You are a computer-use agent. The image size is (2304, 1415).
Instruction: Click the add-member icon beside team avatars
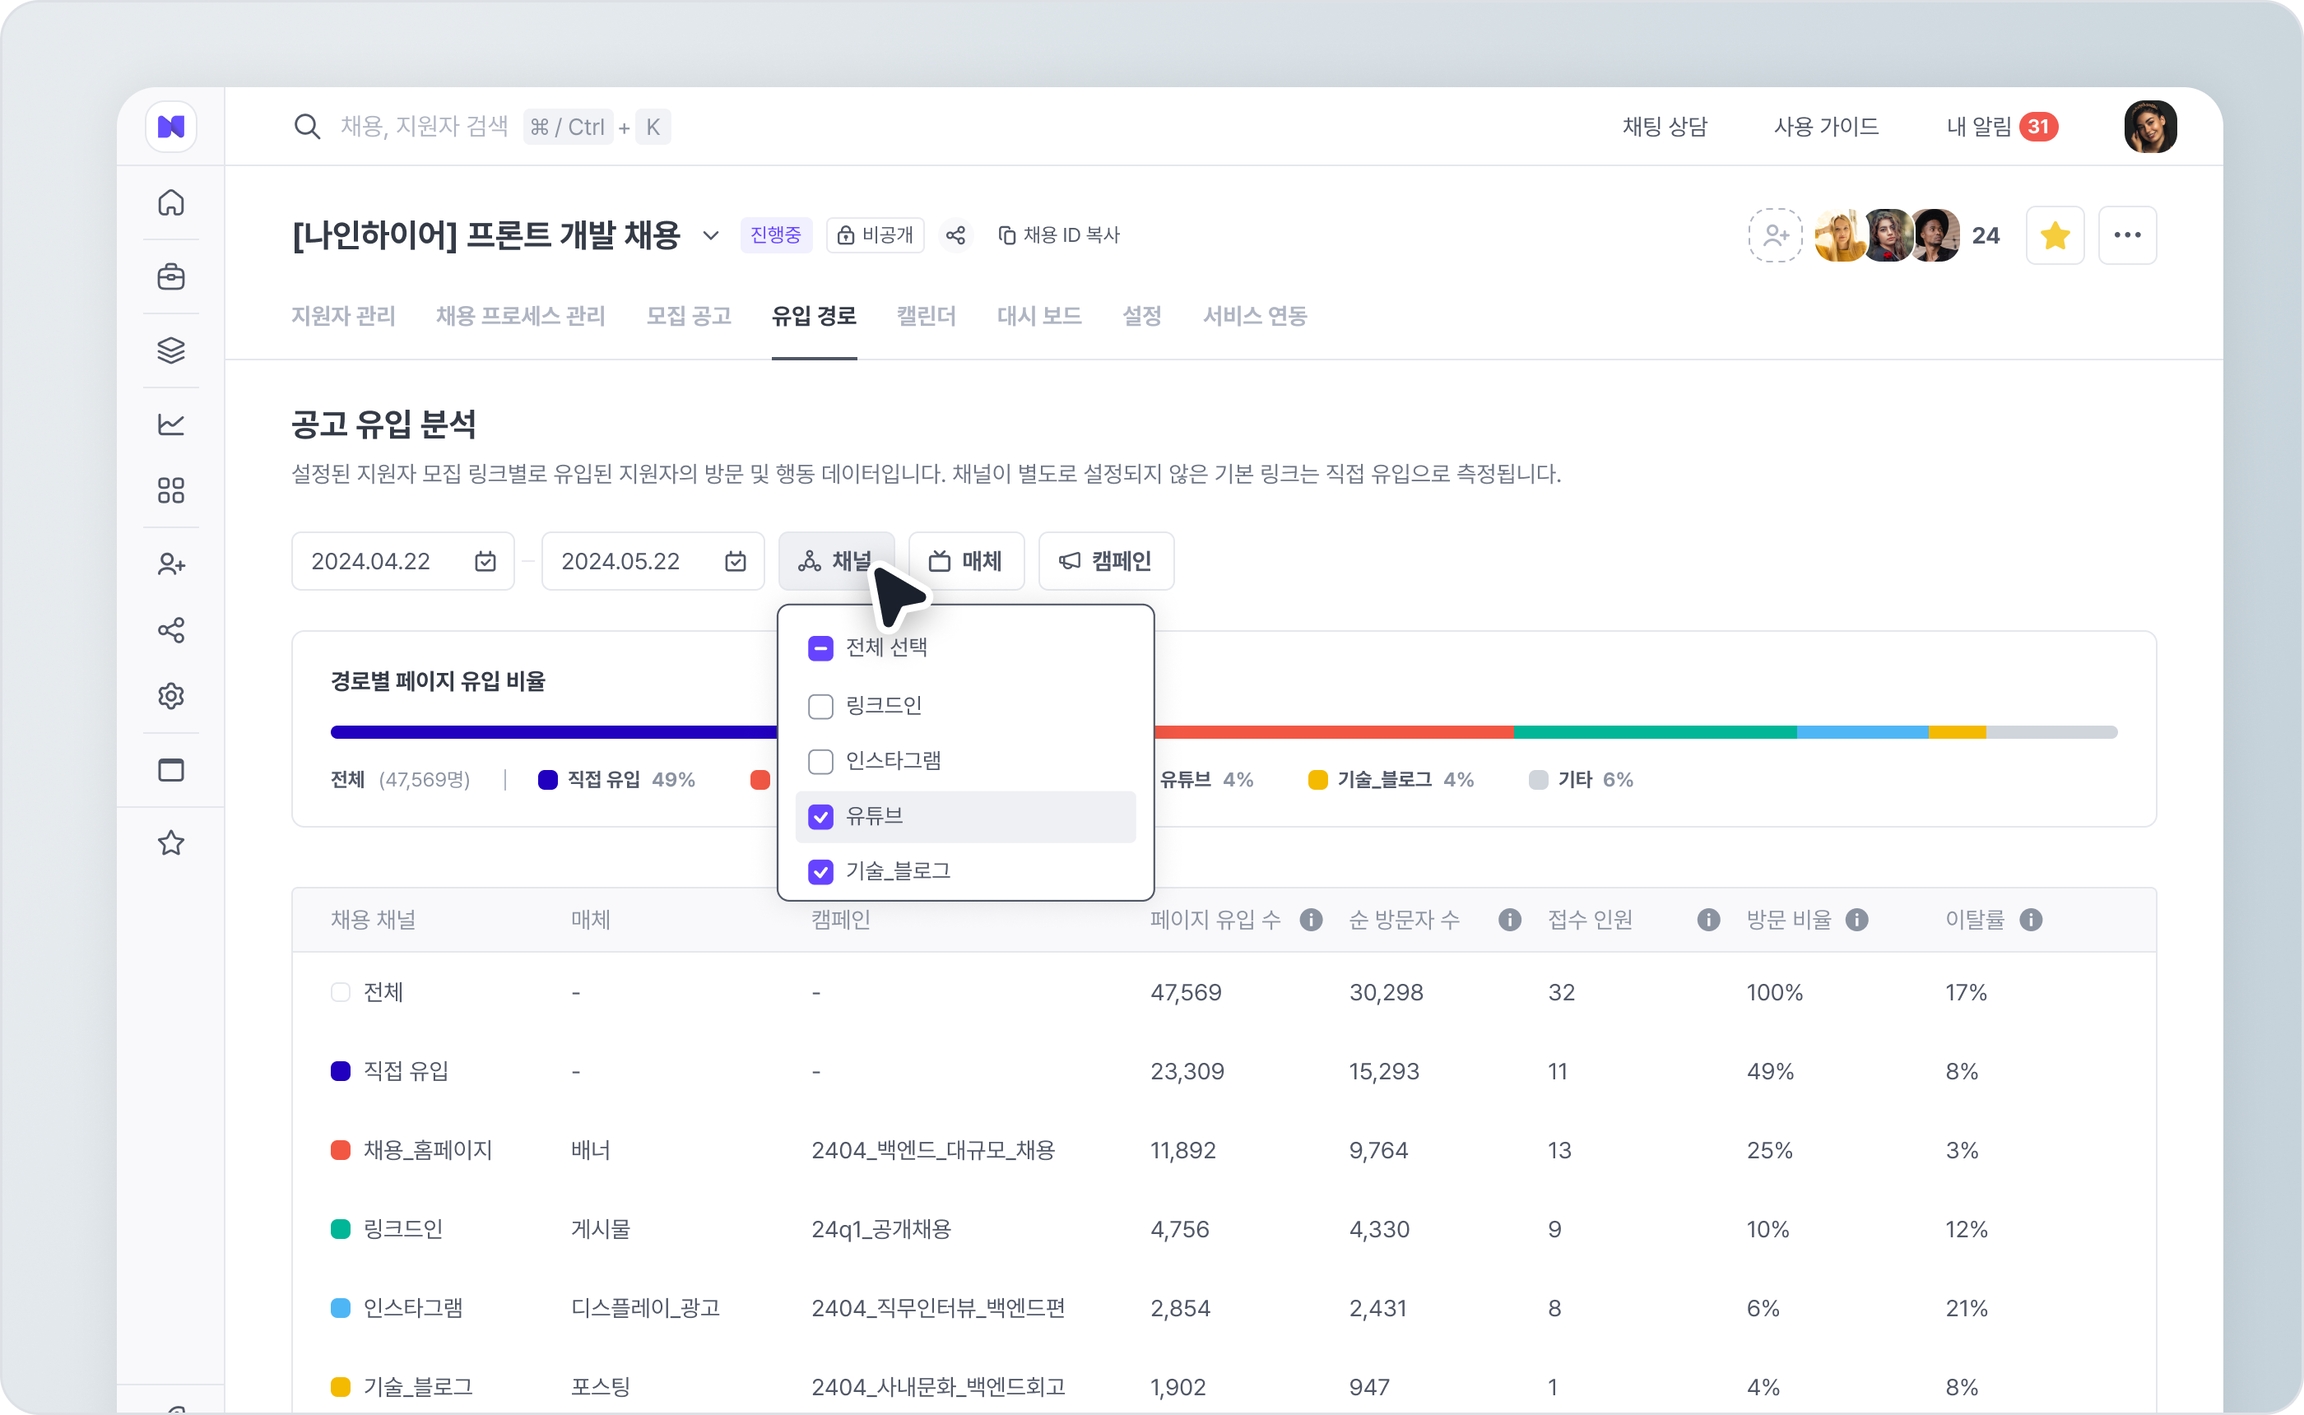(x=1775, y=236)
